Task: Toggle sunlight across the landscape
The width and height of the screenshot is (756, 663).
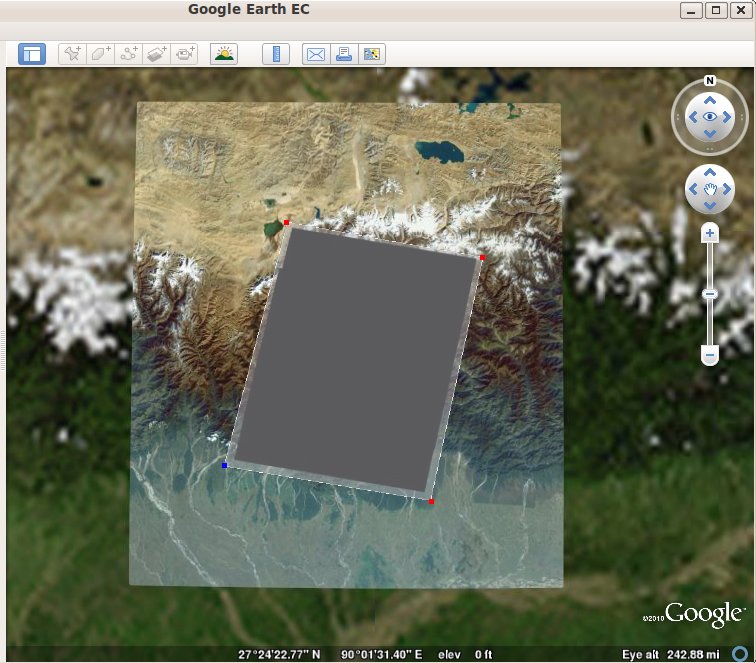Action: pyautogui.click(x=224, y=54)
